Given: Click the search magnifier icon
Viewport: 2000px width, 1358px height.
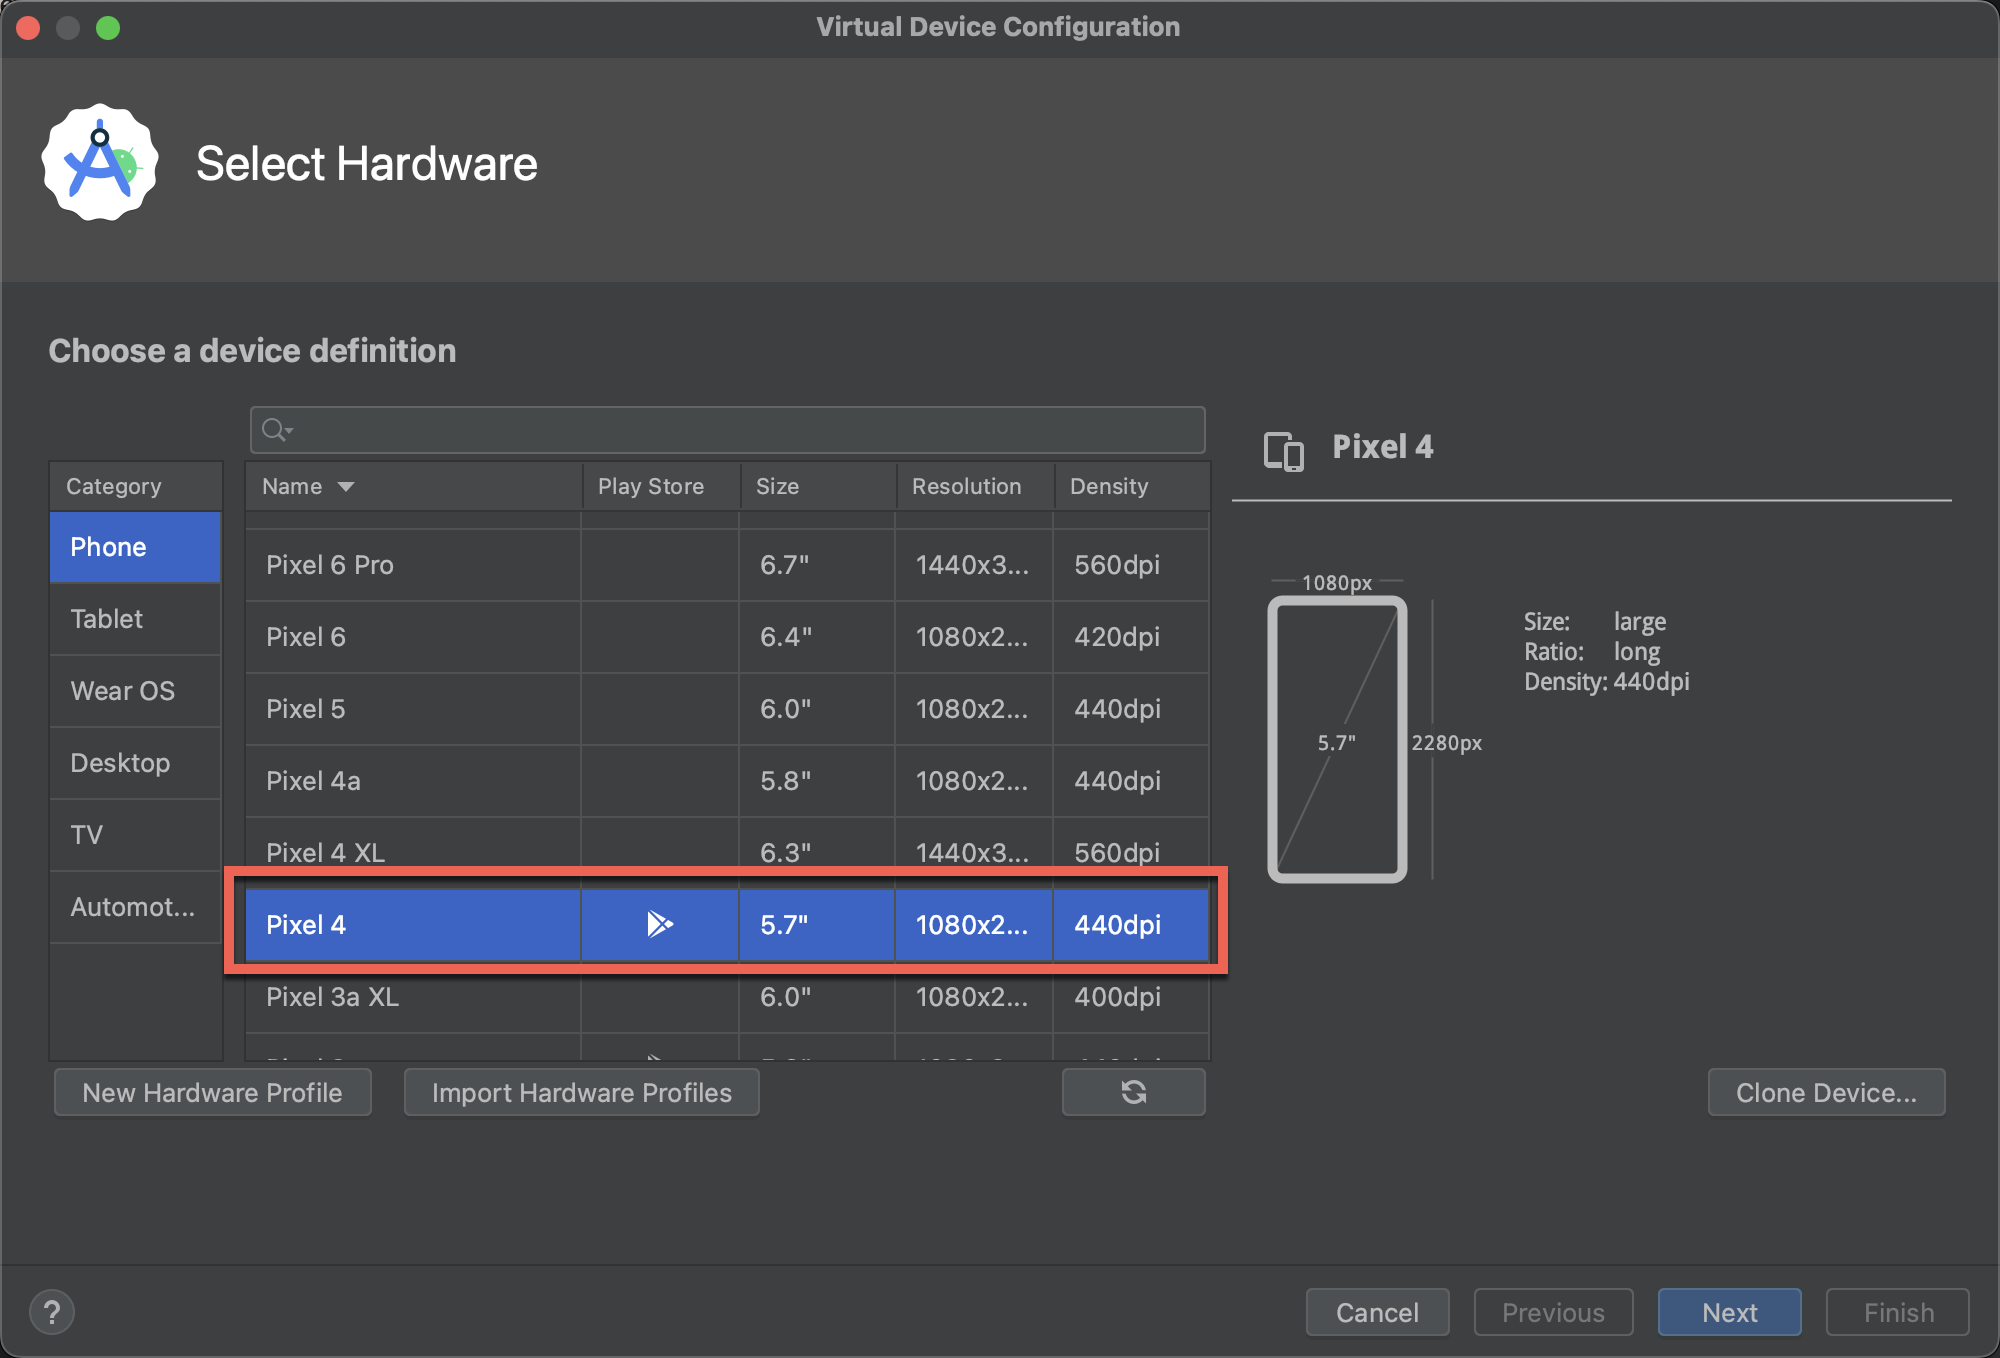Looking at the screenshot, I should pos(275,430).
